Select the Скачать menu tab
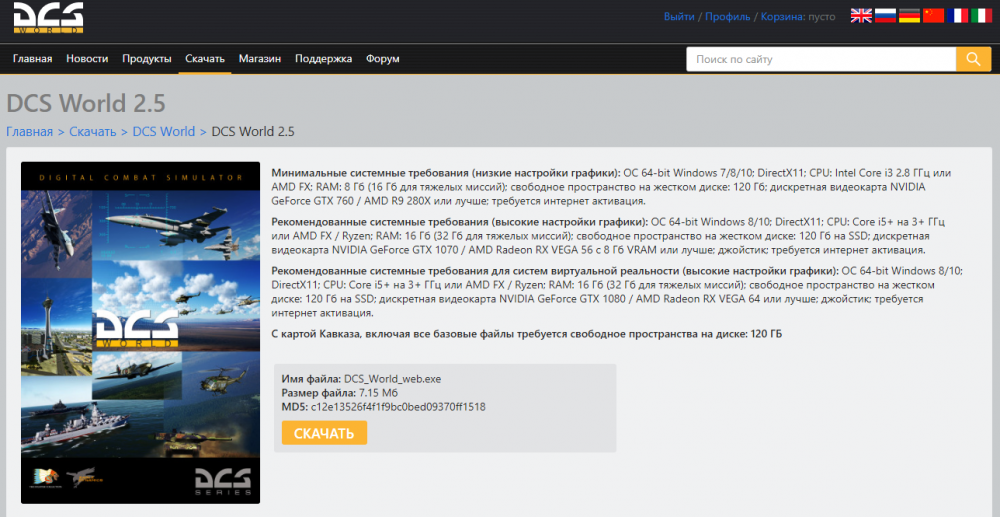Viewport: 1000px width, 517px height. [x=205, y=59]
